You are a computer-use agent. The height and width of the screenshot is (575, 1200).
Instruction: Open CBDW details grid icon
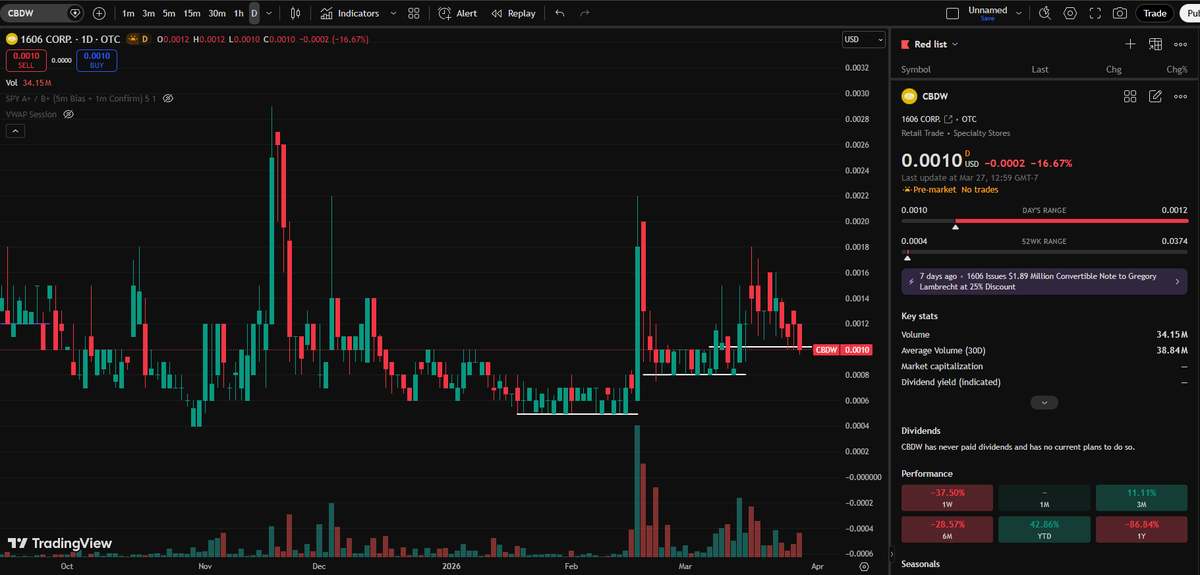click(x=1130, y=96)
